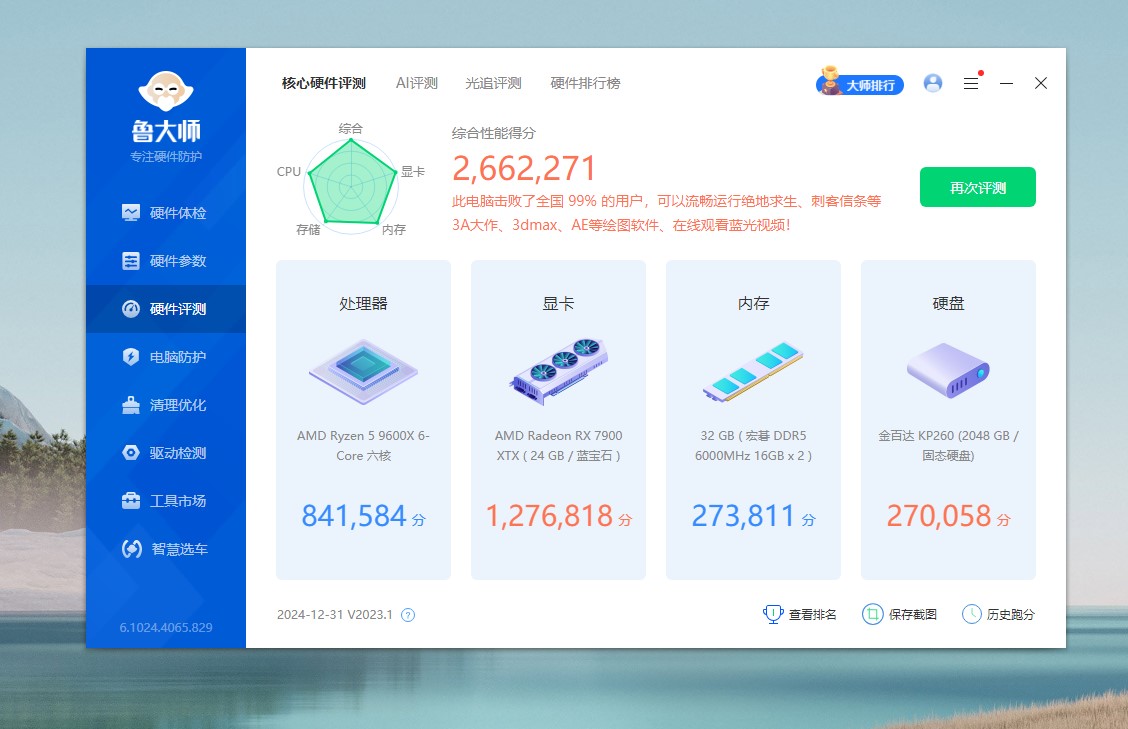Click the 综合性能得分 label
This screenshot has height=729, width=1128.
pyautogui.click(x=494, y=133)
